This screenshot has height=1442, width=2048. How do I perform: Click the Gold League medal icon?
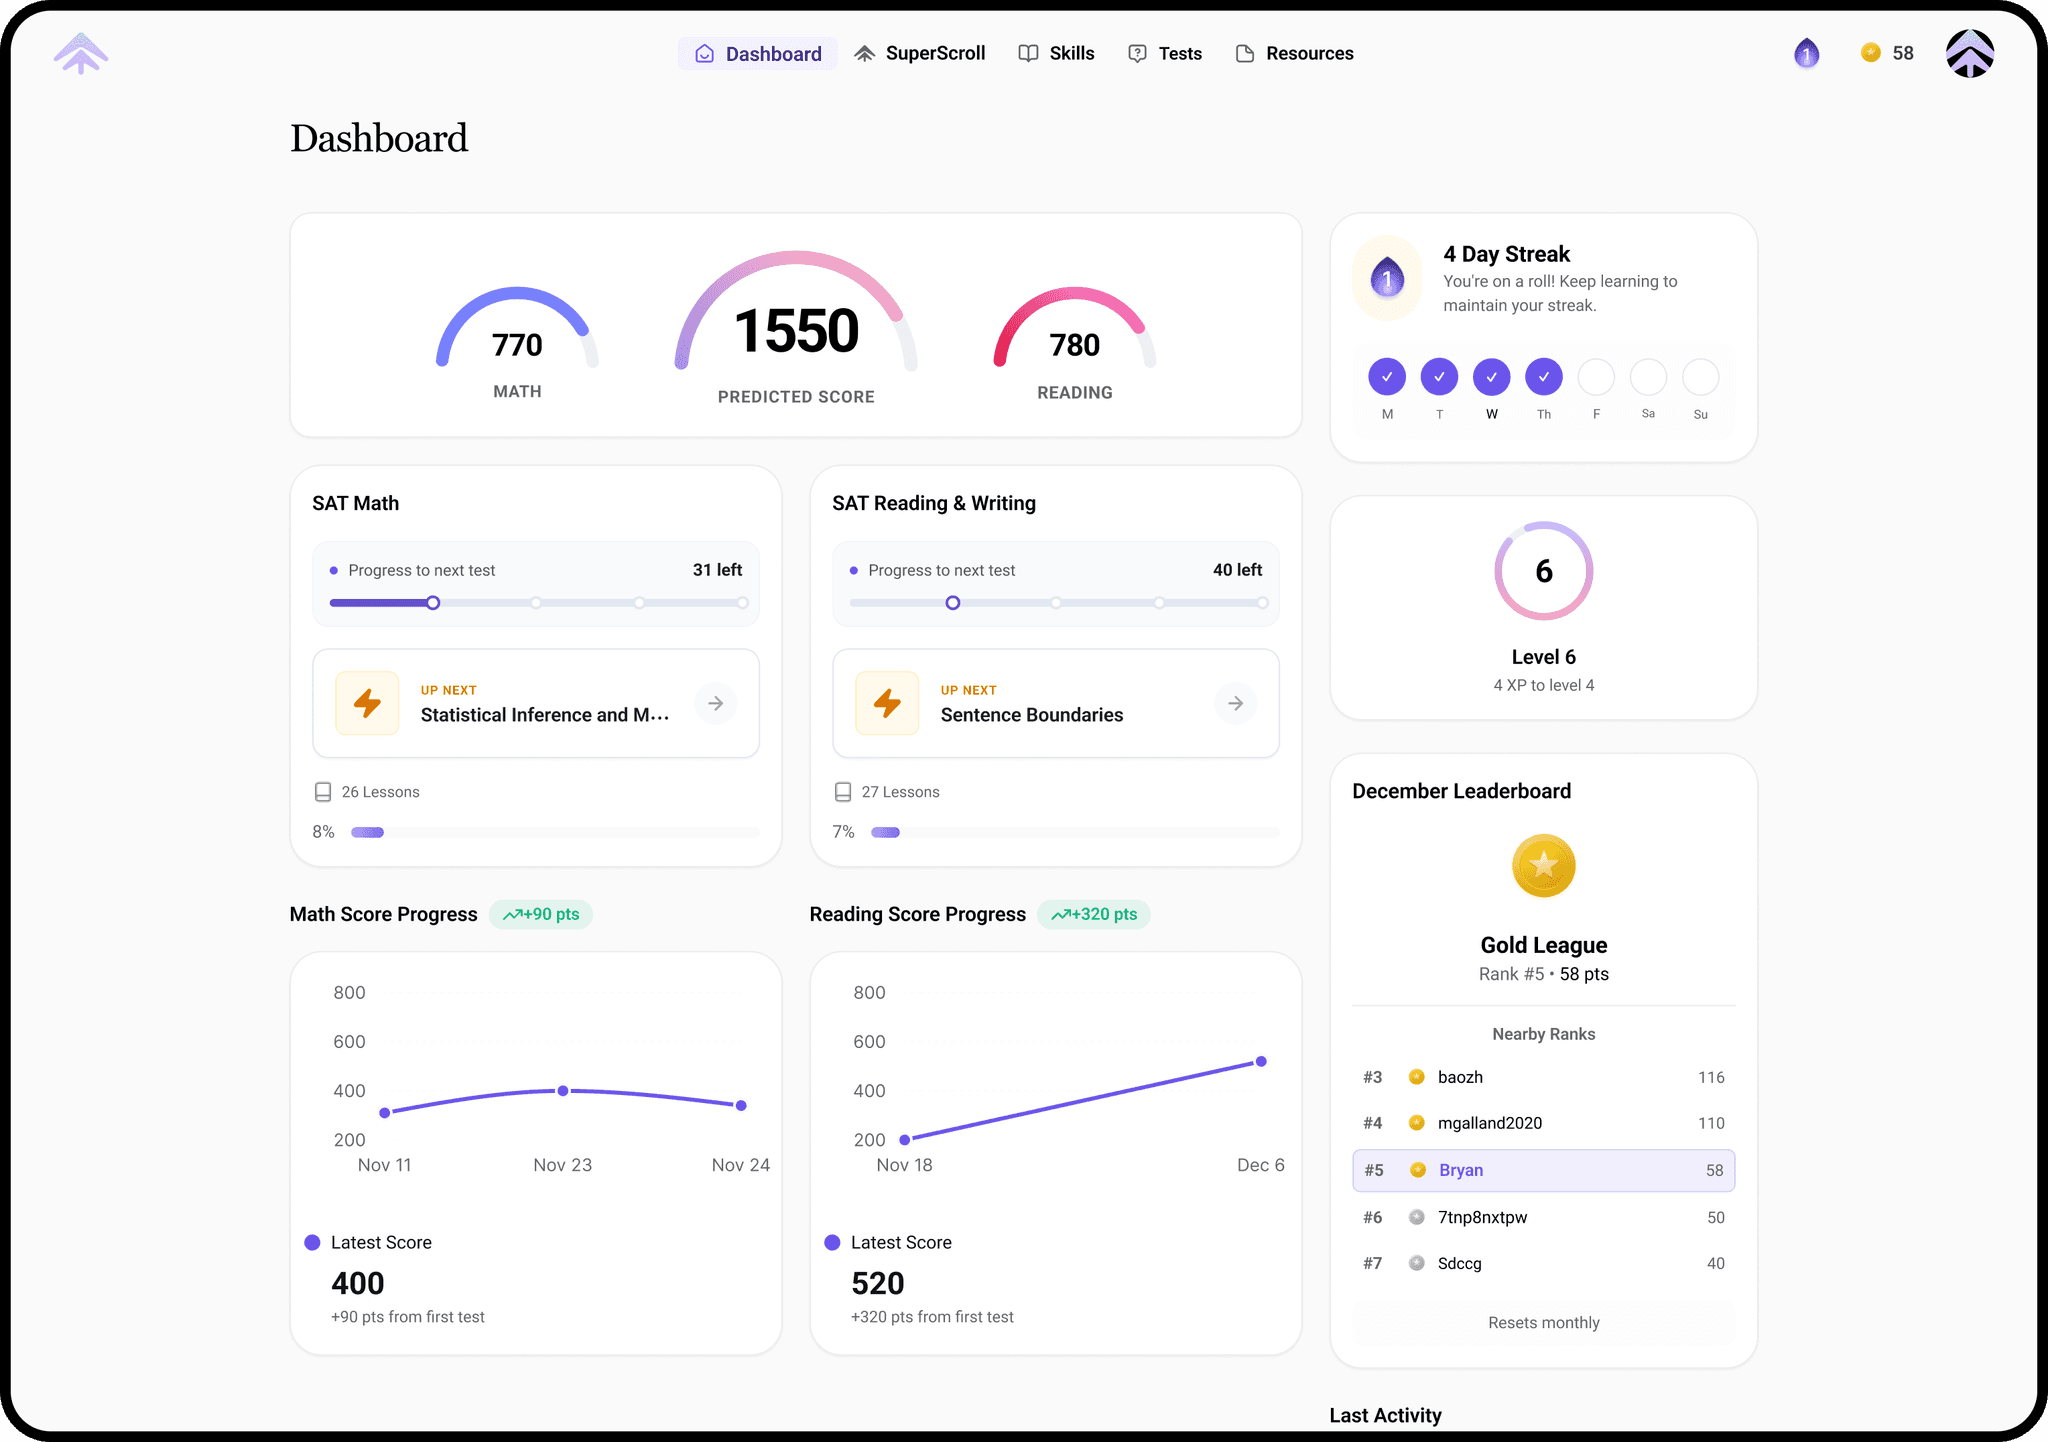pyautogui.click(x=1543, y=866)
